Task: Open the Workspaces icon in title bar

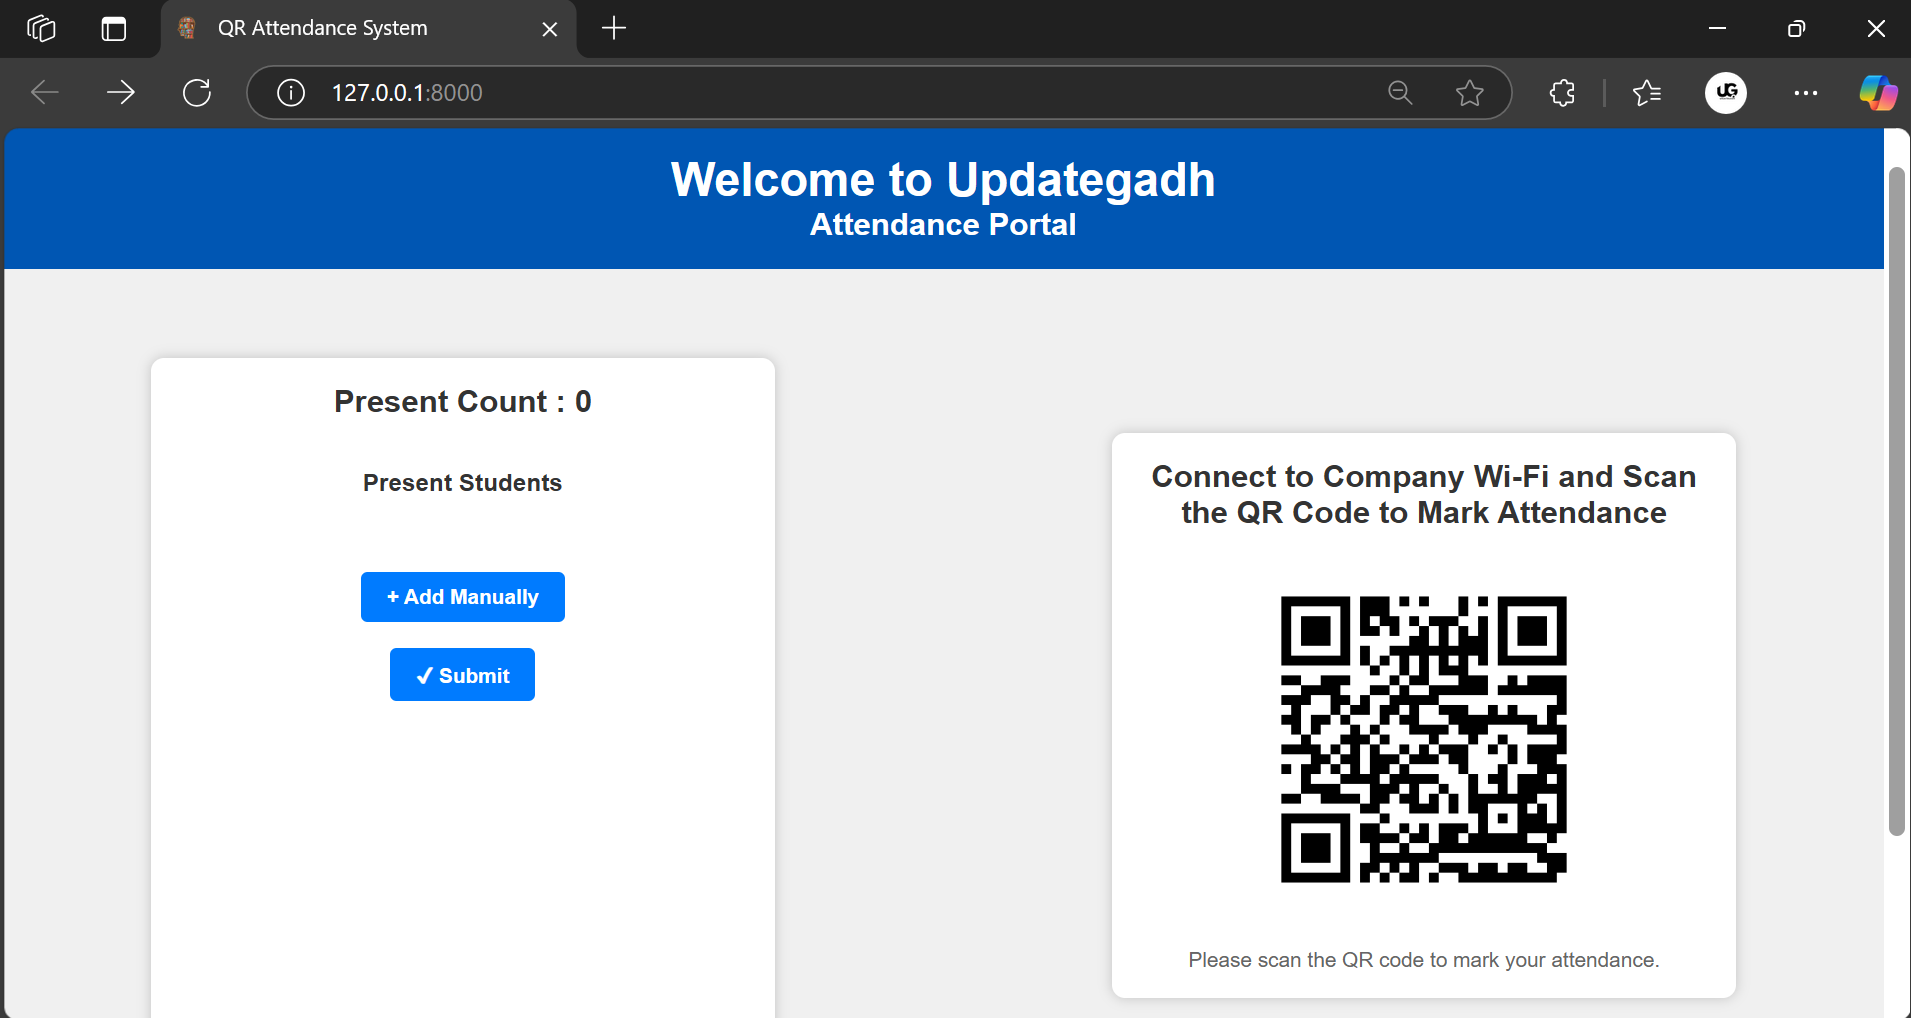Action: pos(41,29)
